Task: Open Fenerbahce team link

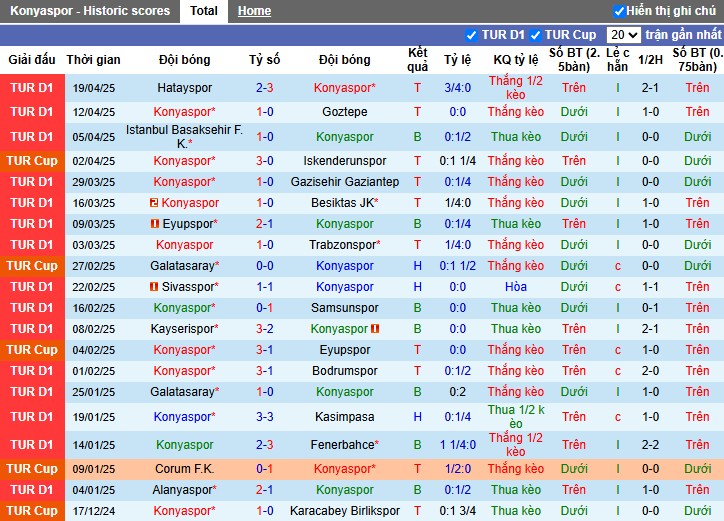Action: (342, 445)
